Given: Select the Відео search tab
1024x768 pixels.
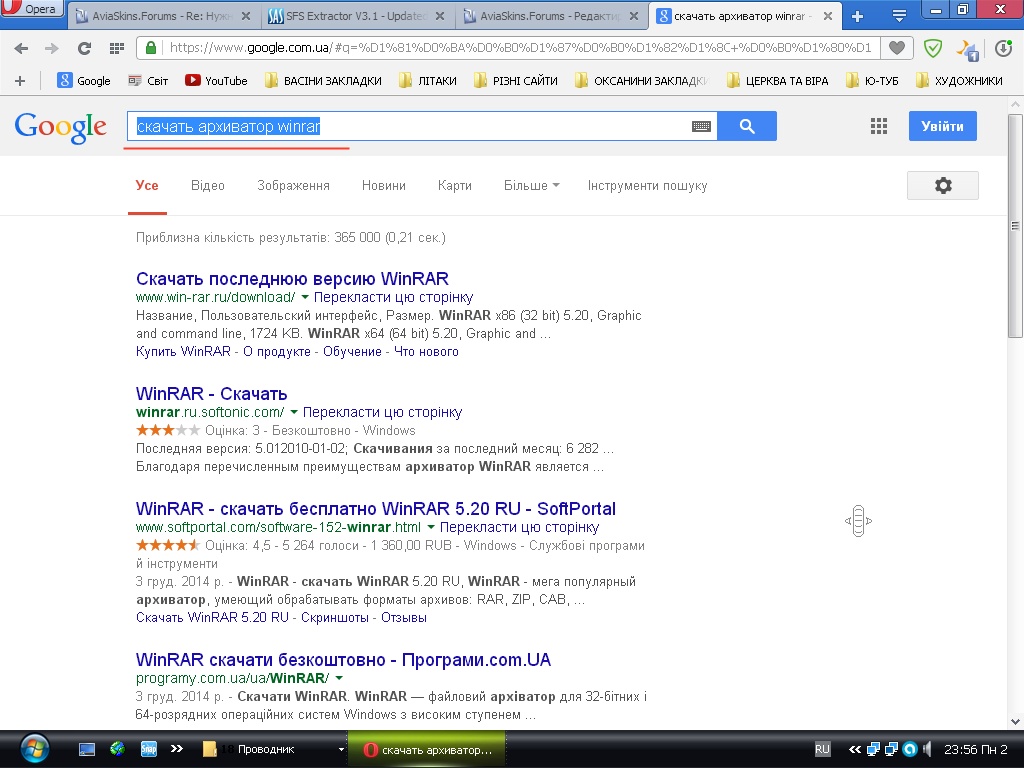Looking at the screenshot, I should [x=208, y=185].
